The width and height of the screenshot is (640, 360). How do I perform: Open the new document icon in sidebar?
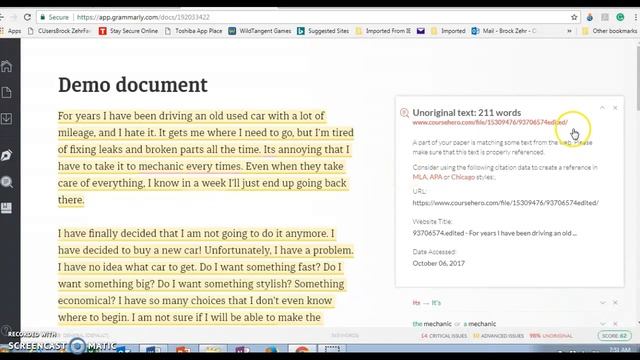click(7, 93)
